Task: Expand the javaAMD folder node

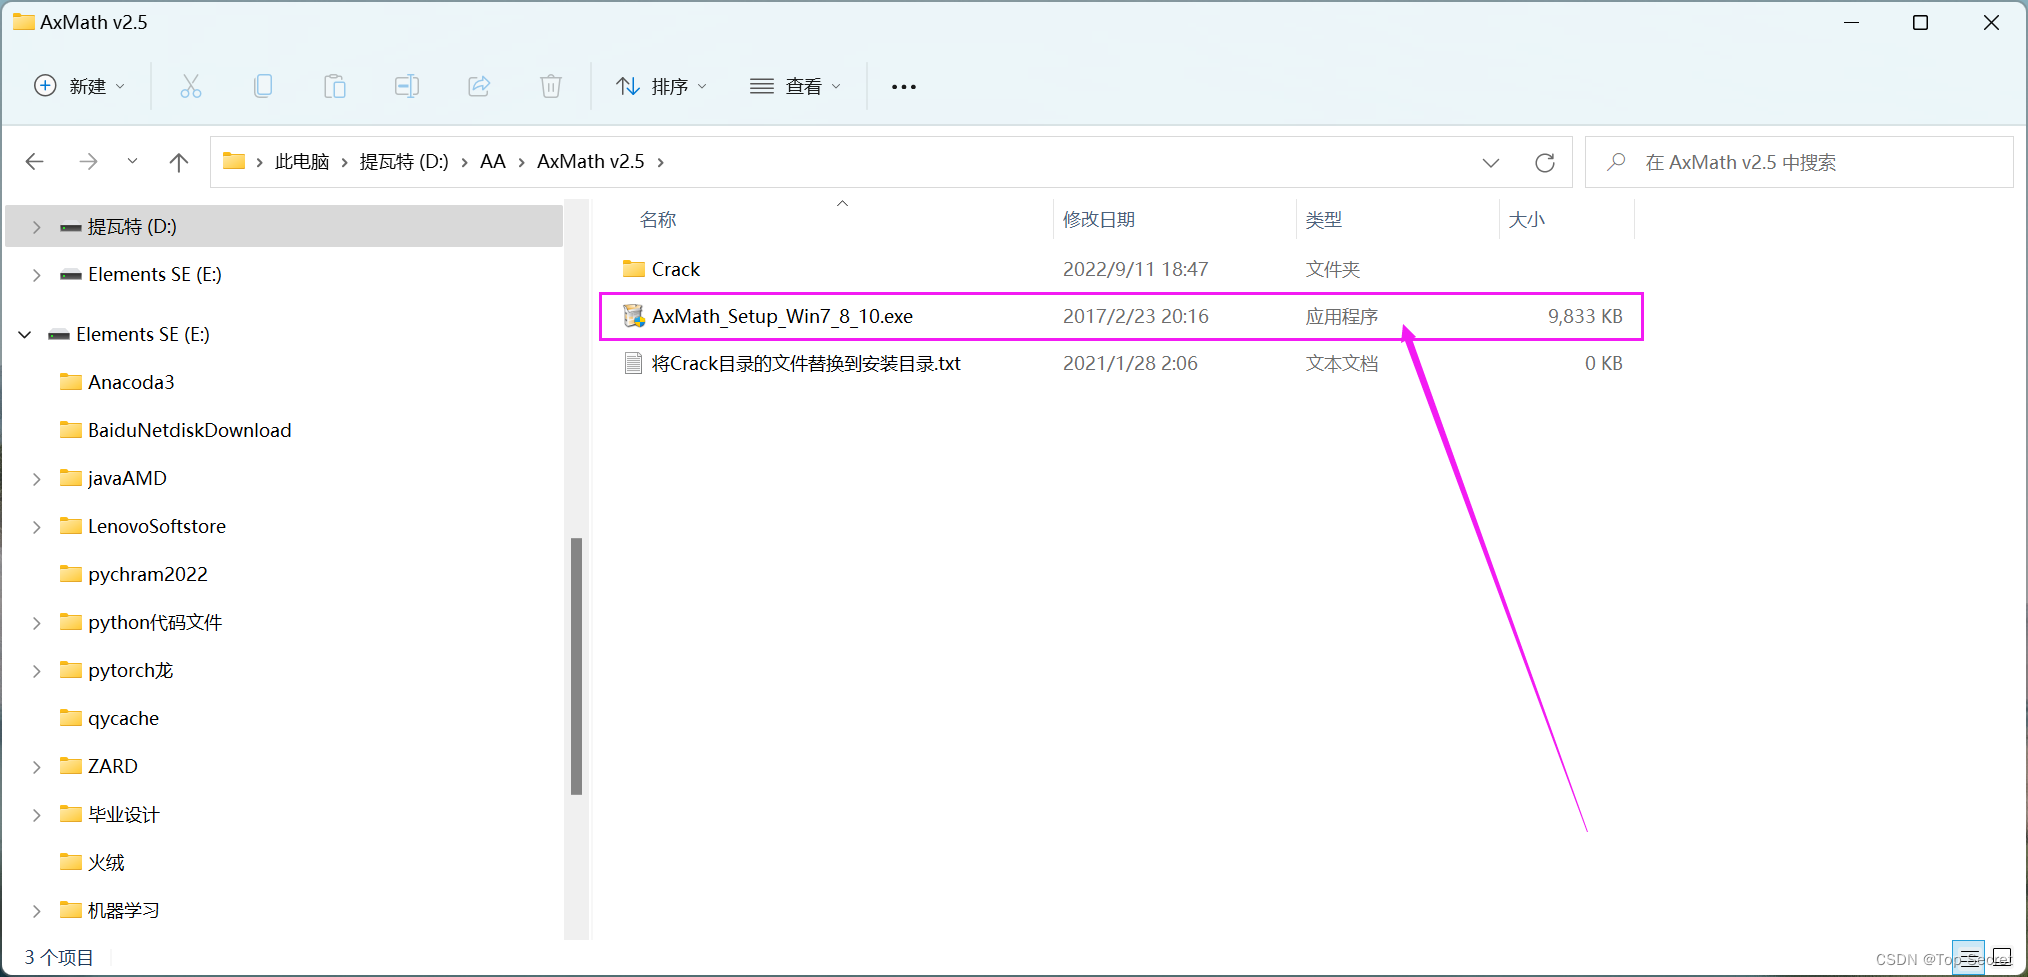Action: 36,479
